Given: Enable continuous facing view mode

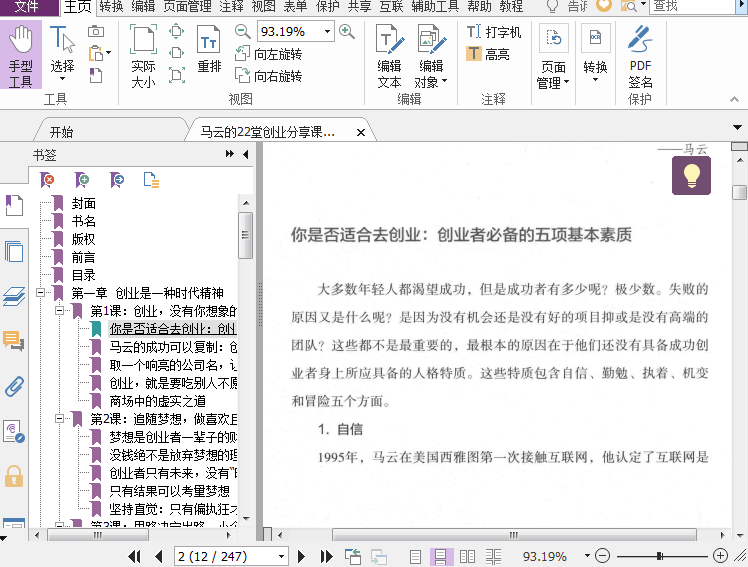Looking at the screenshot, I should click(494, 557).
